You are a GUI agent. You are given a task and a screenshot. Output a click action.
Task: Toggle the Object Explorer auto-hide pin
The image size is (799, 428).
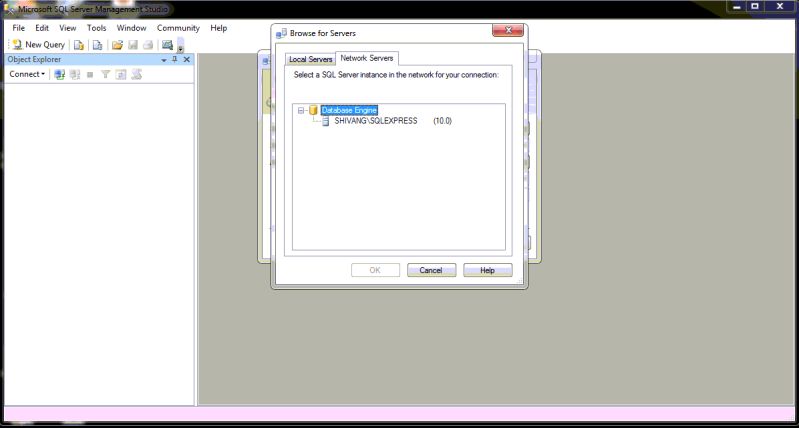(175, 60)
